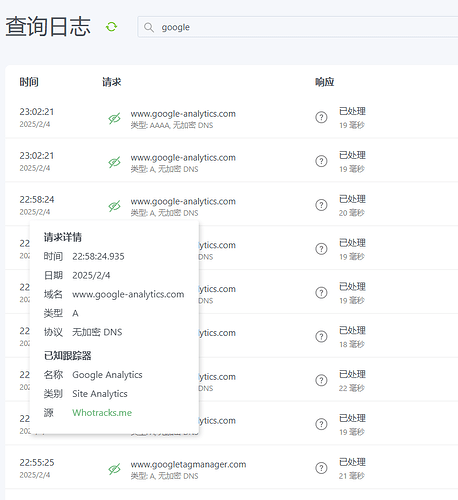Viewport: 458px width, 500px height.
Task: Click the 请求详情 popup heading
Action: click(x=63, y=237)
